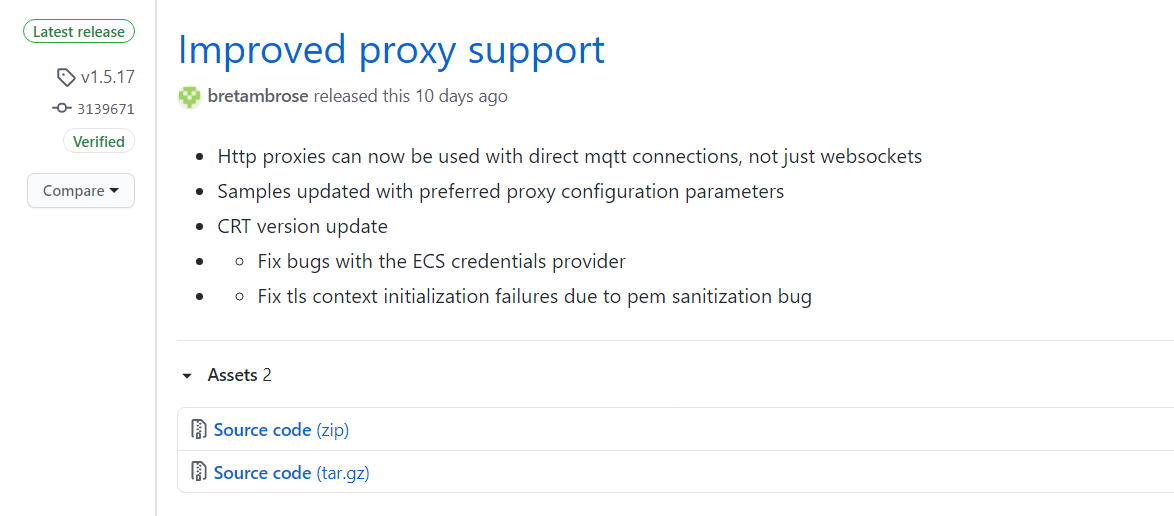The width and height of the screenshot is (1174, 516).
Task: Click the ECS credentials provider bullet text
Action: coord(441,261)
